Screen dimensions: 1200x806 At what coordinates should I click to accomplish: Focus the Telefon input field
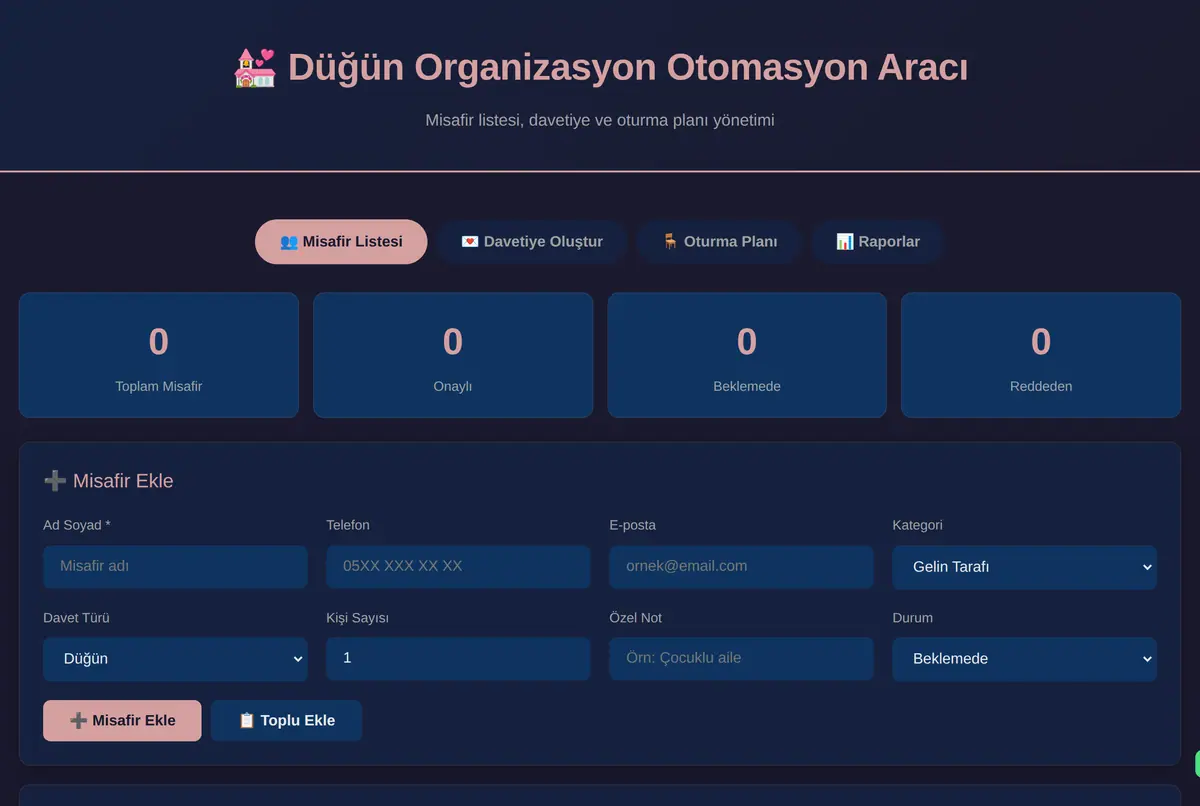[458, 566]
